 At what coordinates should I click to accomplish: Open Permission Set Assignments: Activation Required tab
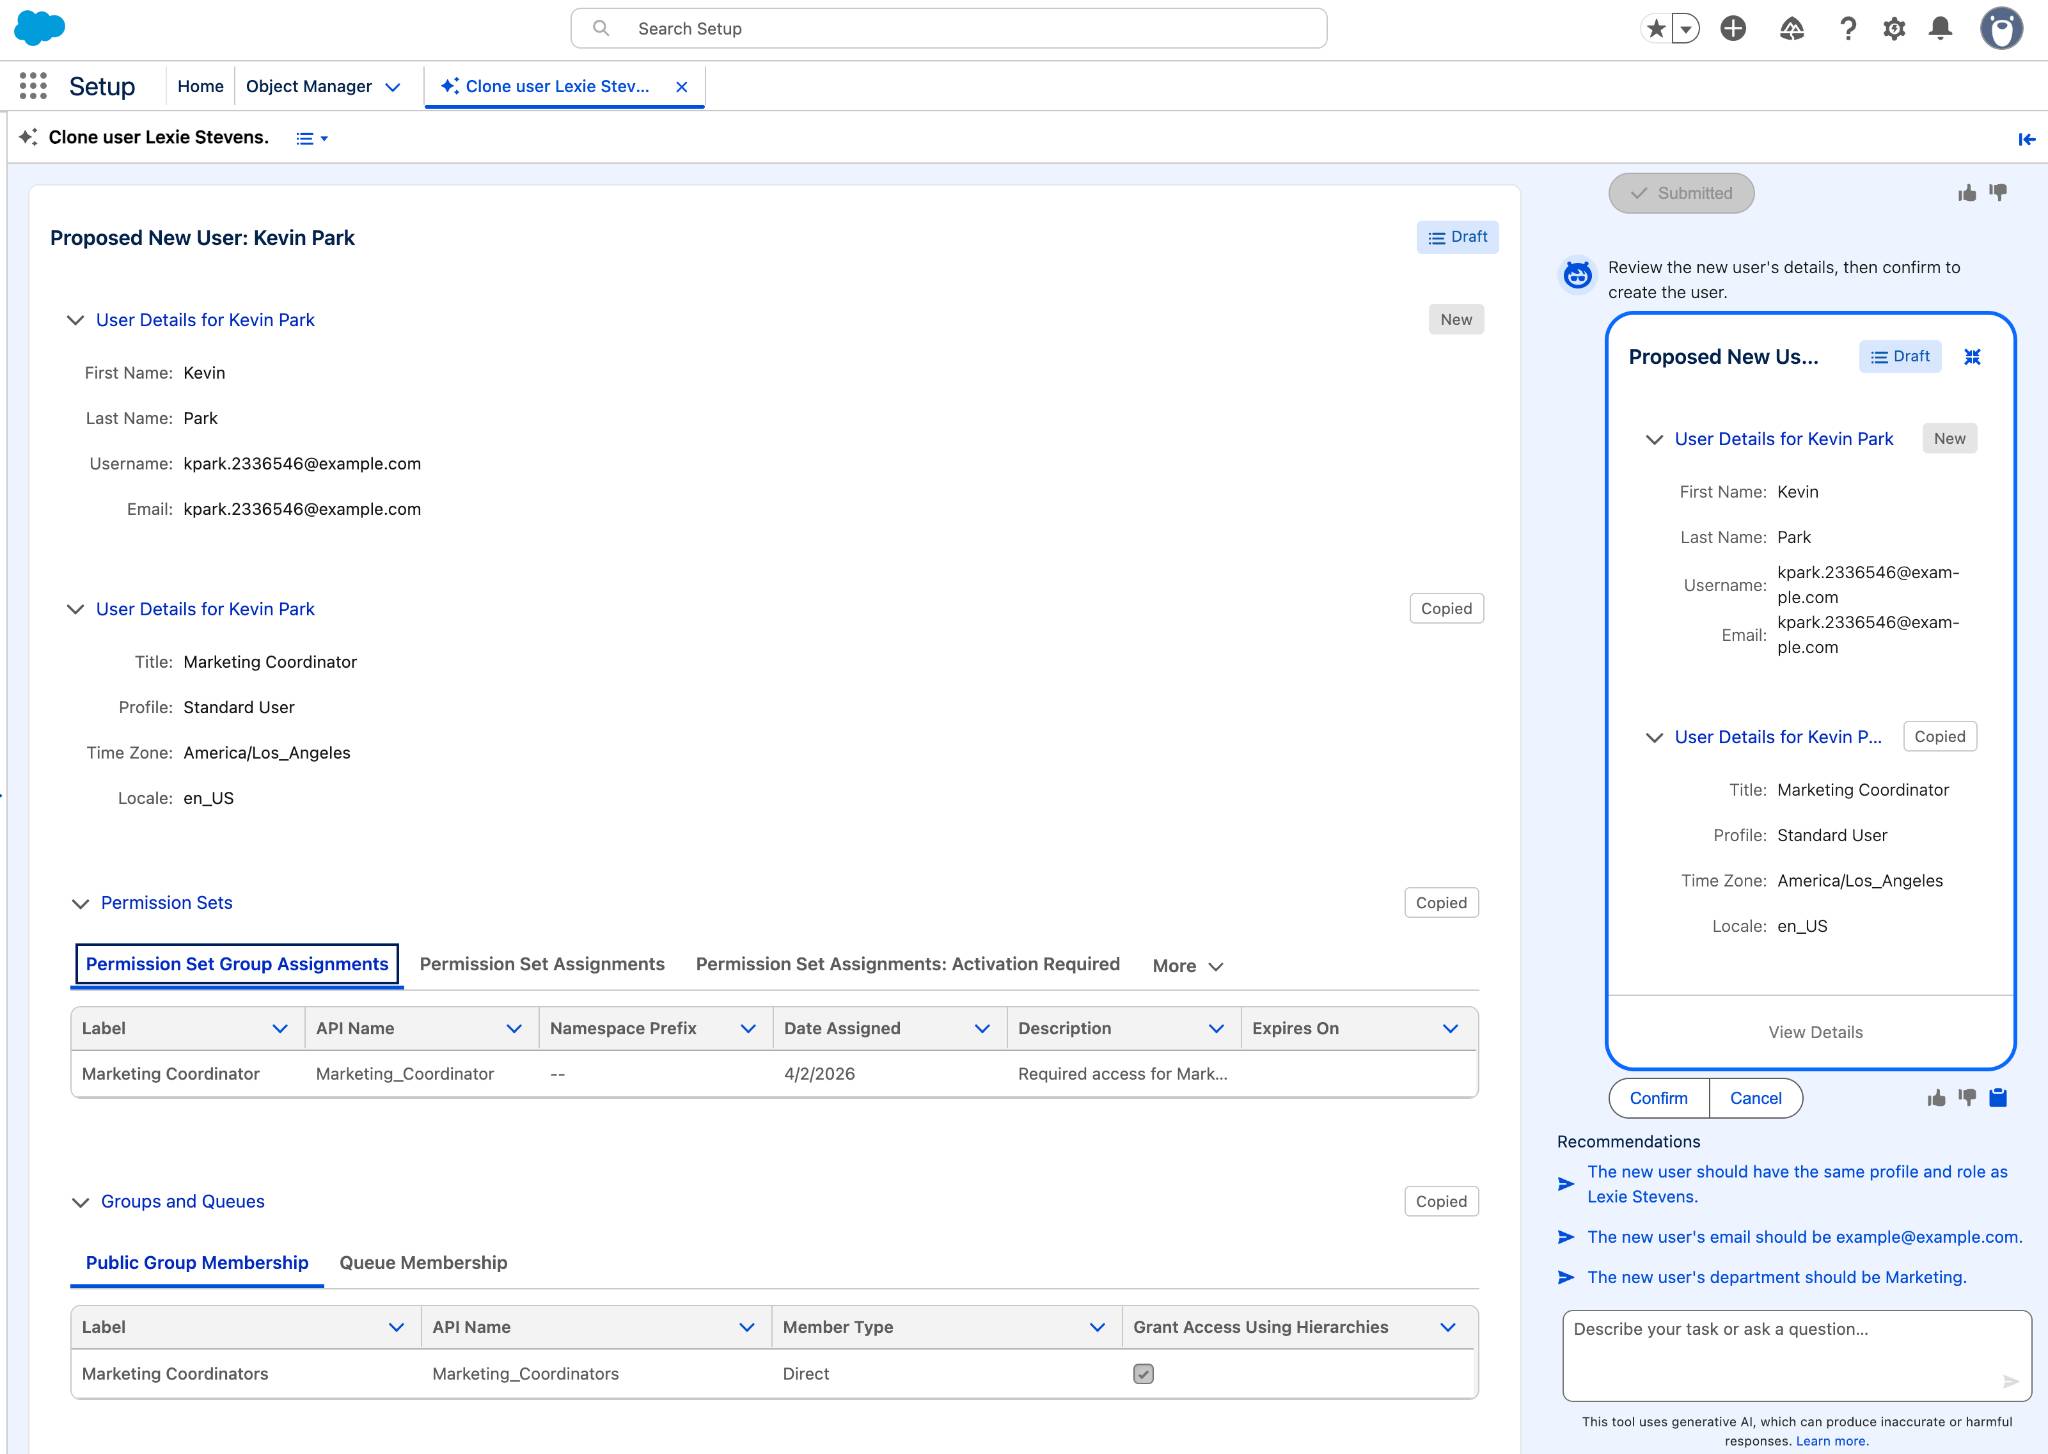(908, 964)
